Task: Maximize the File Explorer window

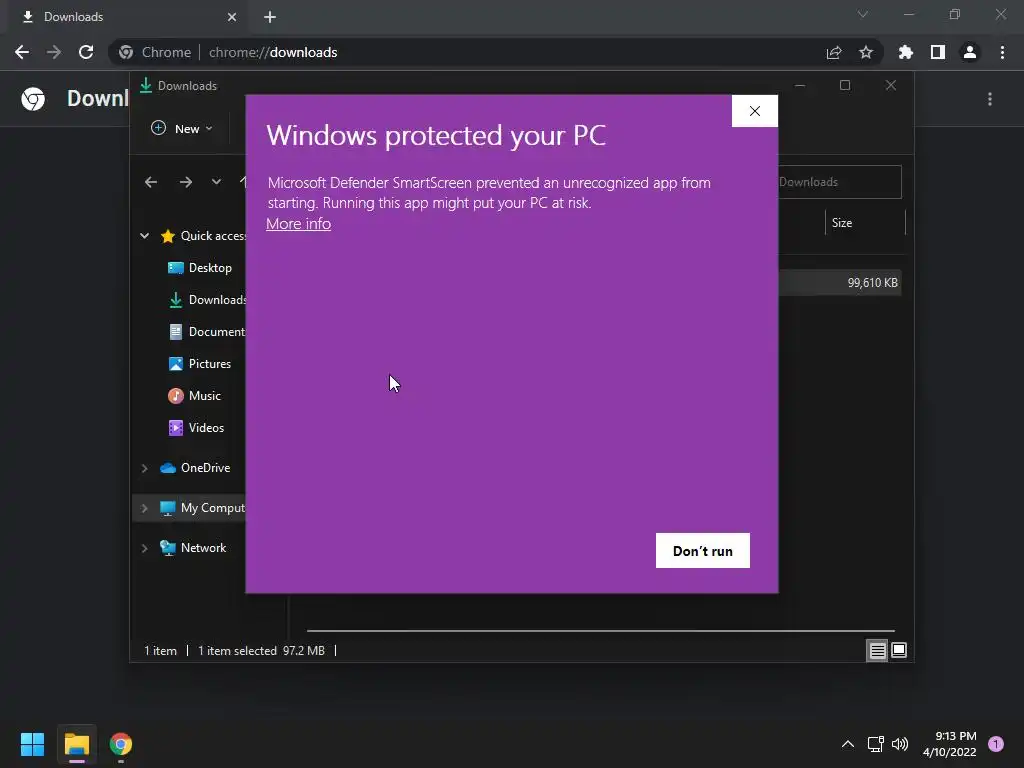Action: click(845, 86)
